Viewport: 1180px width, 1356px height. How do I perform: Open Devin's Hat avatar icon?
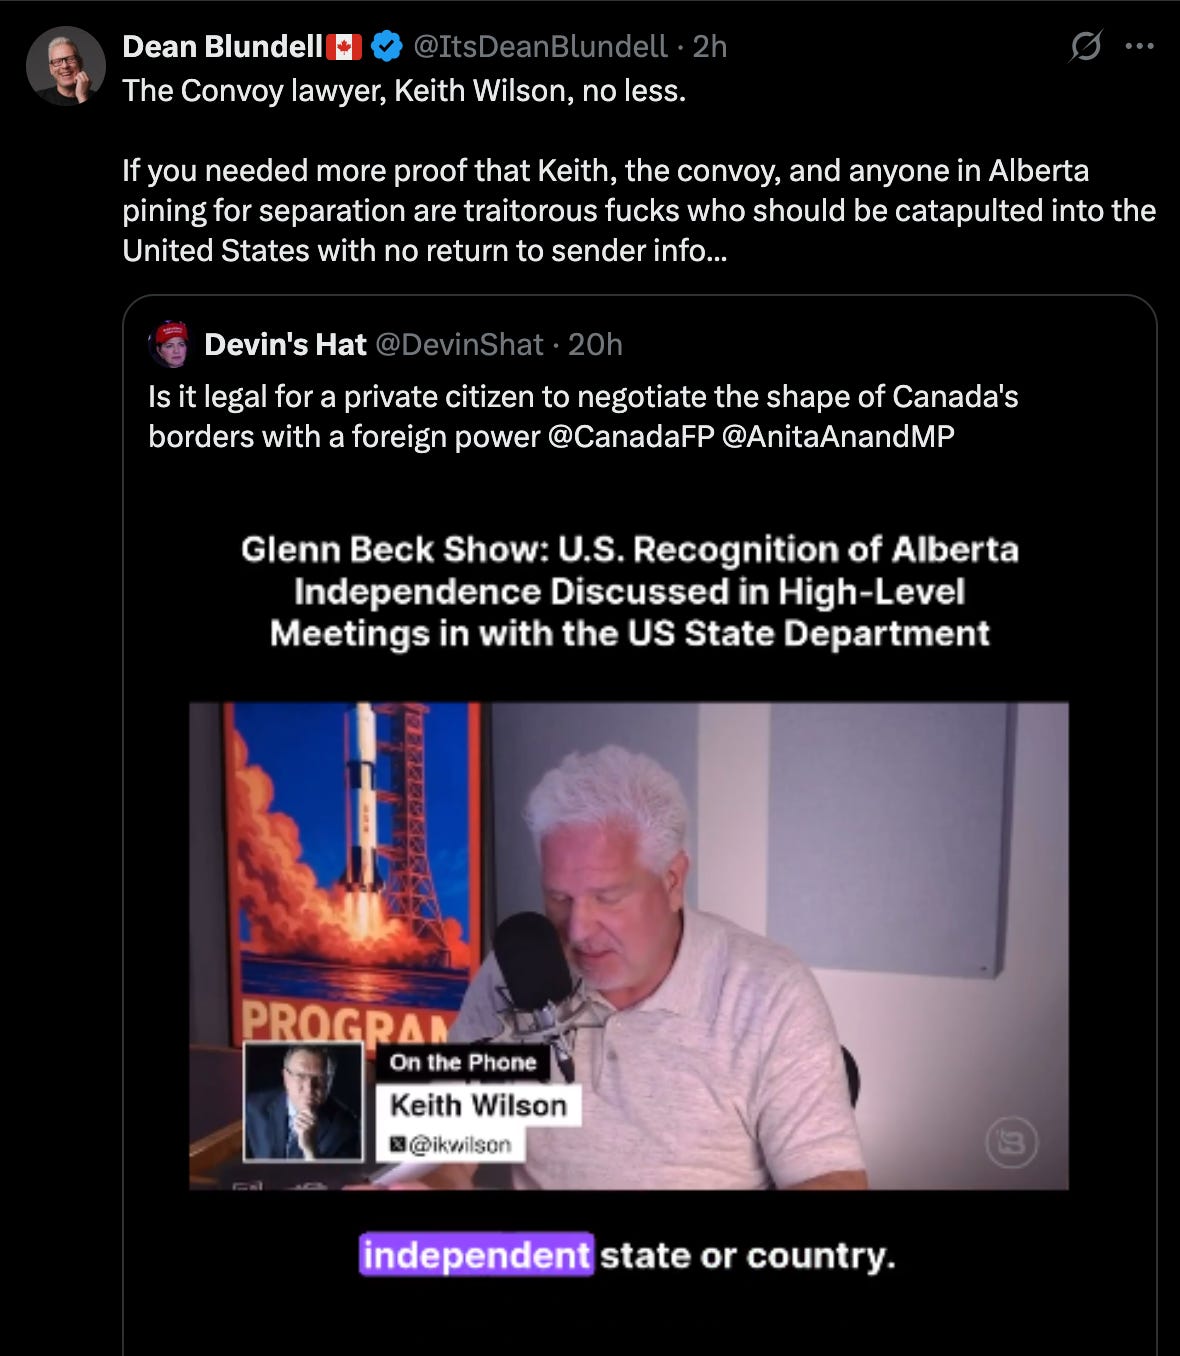tap(169, 345)
